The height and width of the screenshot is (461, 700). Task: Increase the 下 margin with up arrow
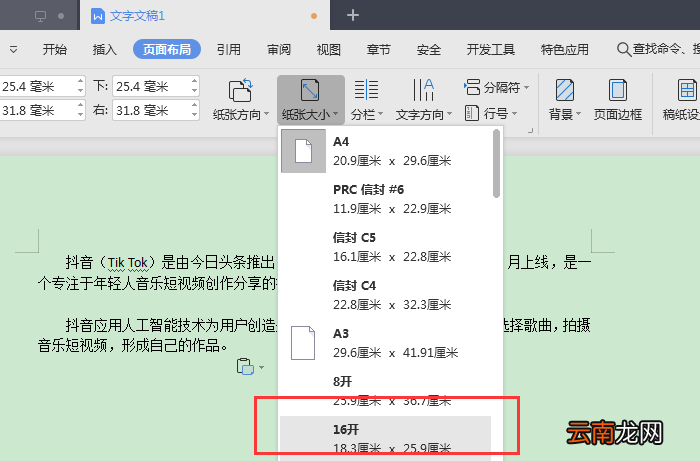point(194,81)
